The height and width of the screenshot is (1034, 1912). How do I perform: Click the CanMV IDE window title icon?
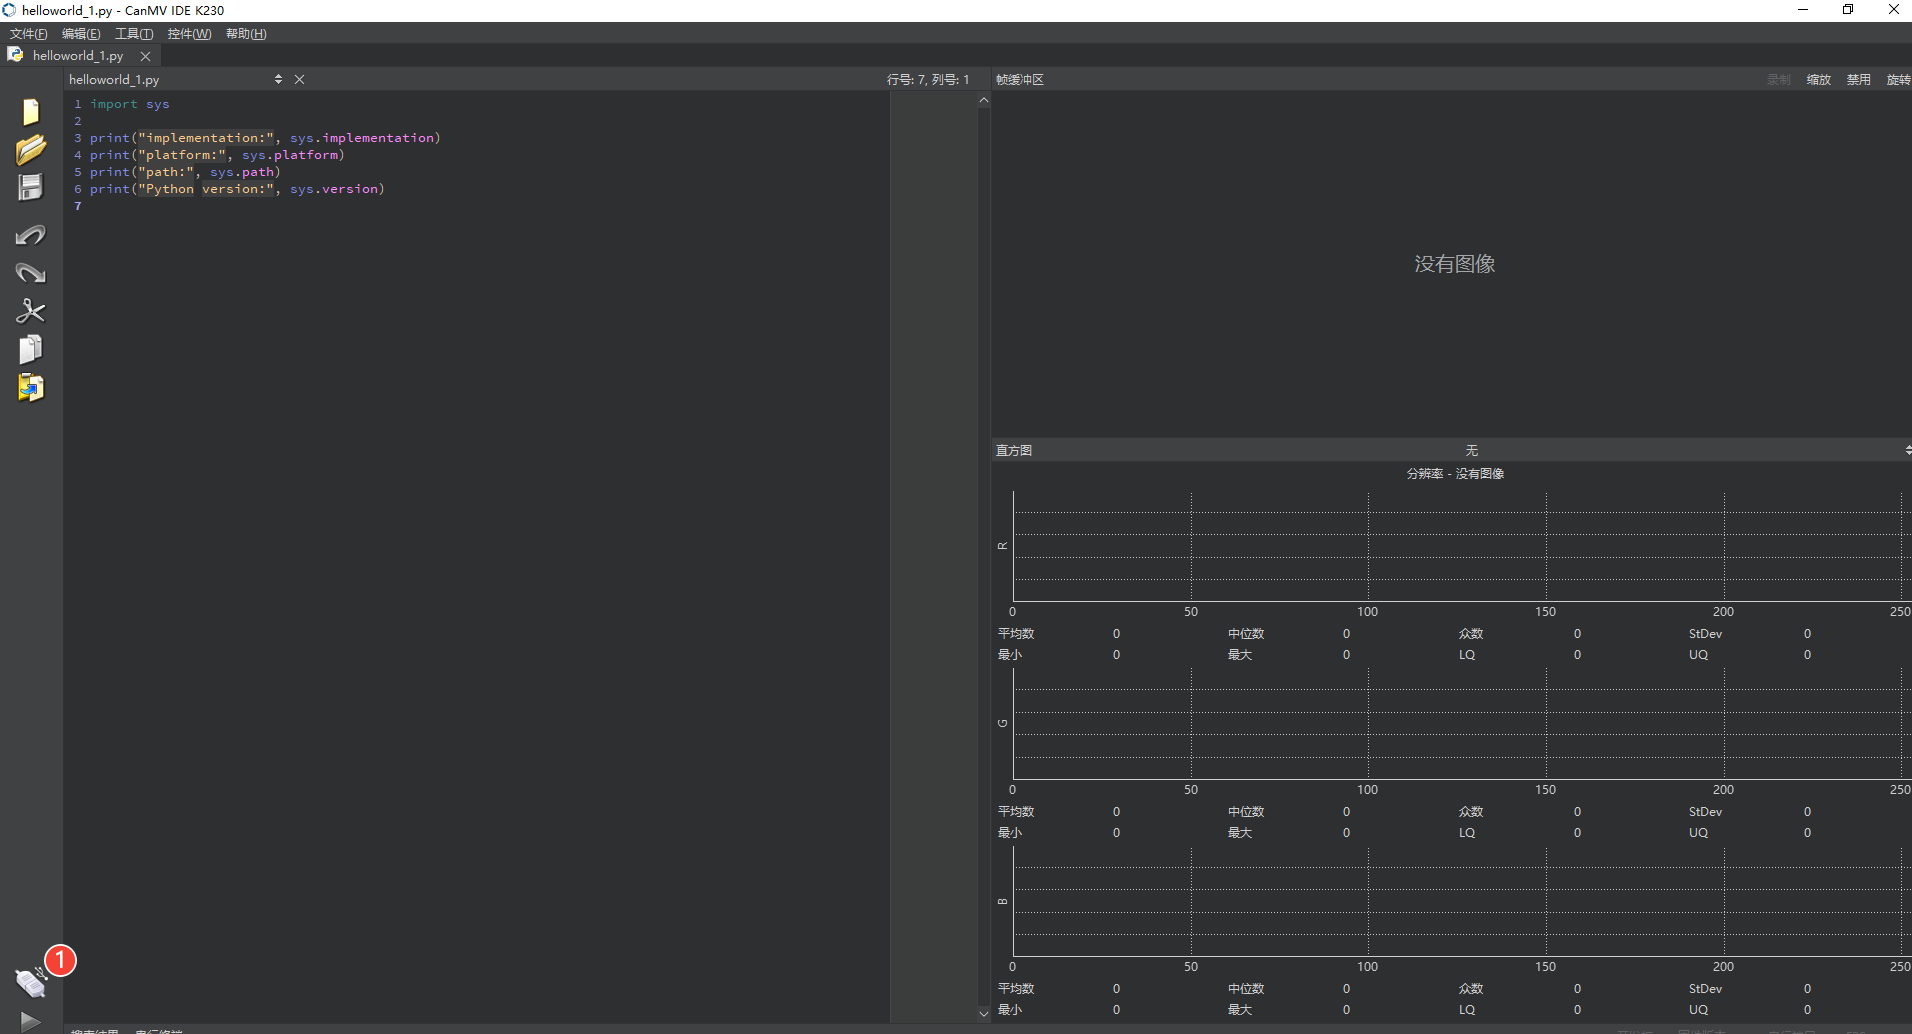pos(9,10)
